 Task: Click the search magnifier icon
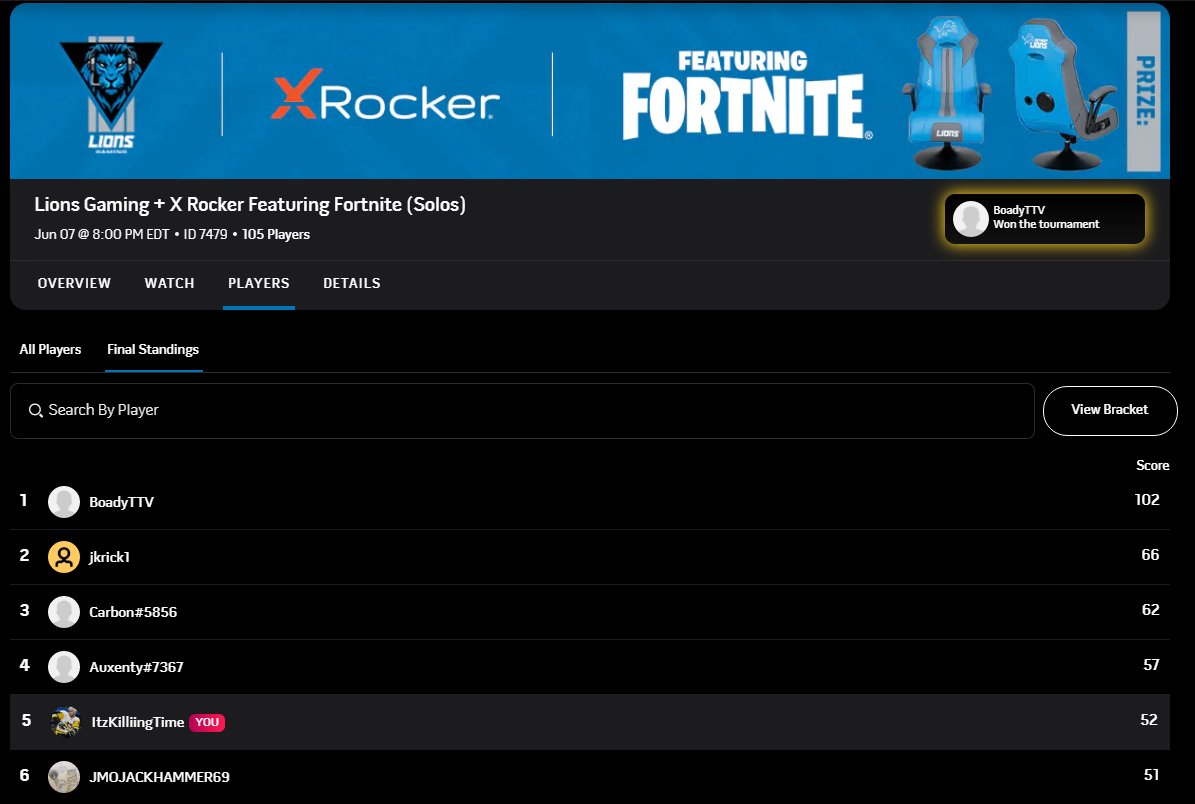coord(36,410)
